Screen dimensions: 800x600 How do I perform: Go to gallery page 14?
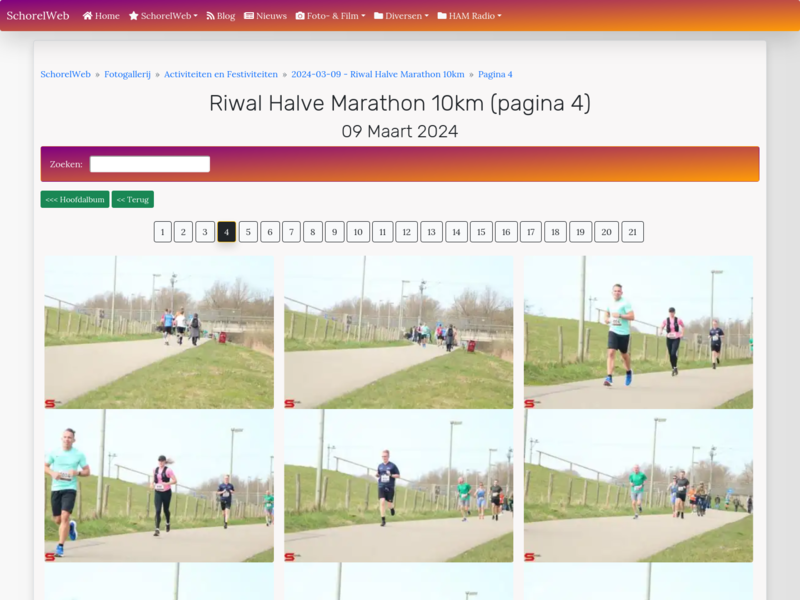click(x=457, y=232)
